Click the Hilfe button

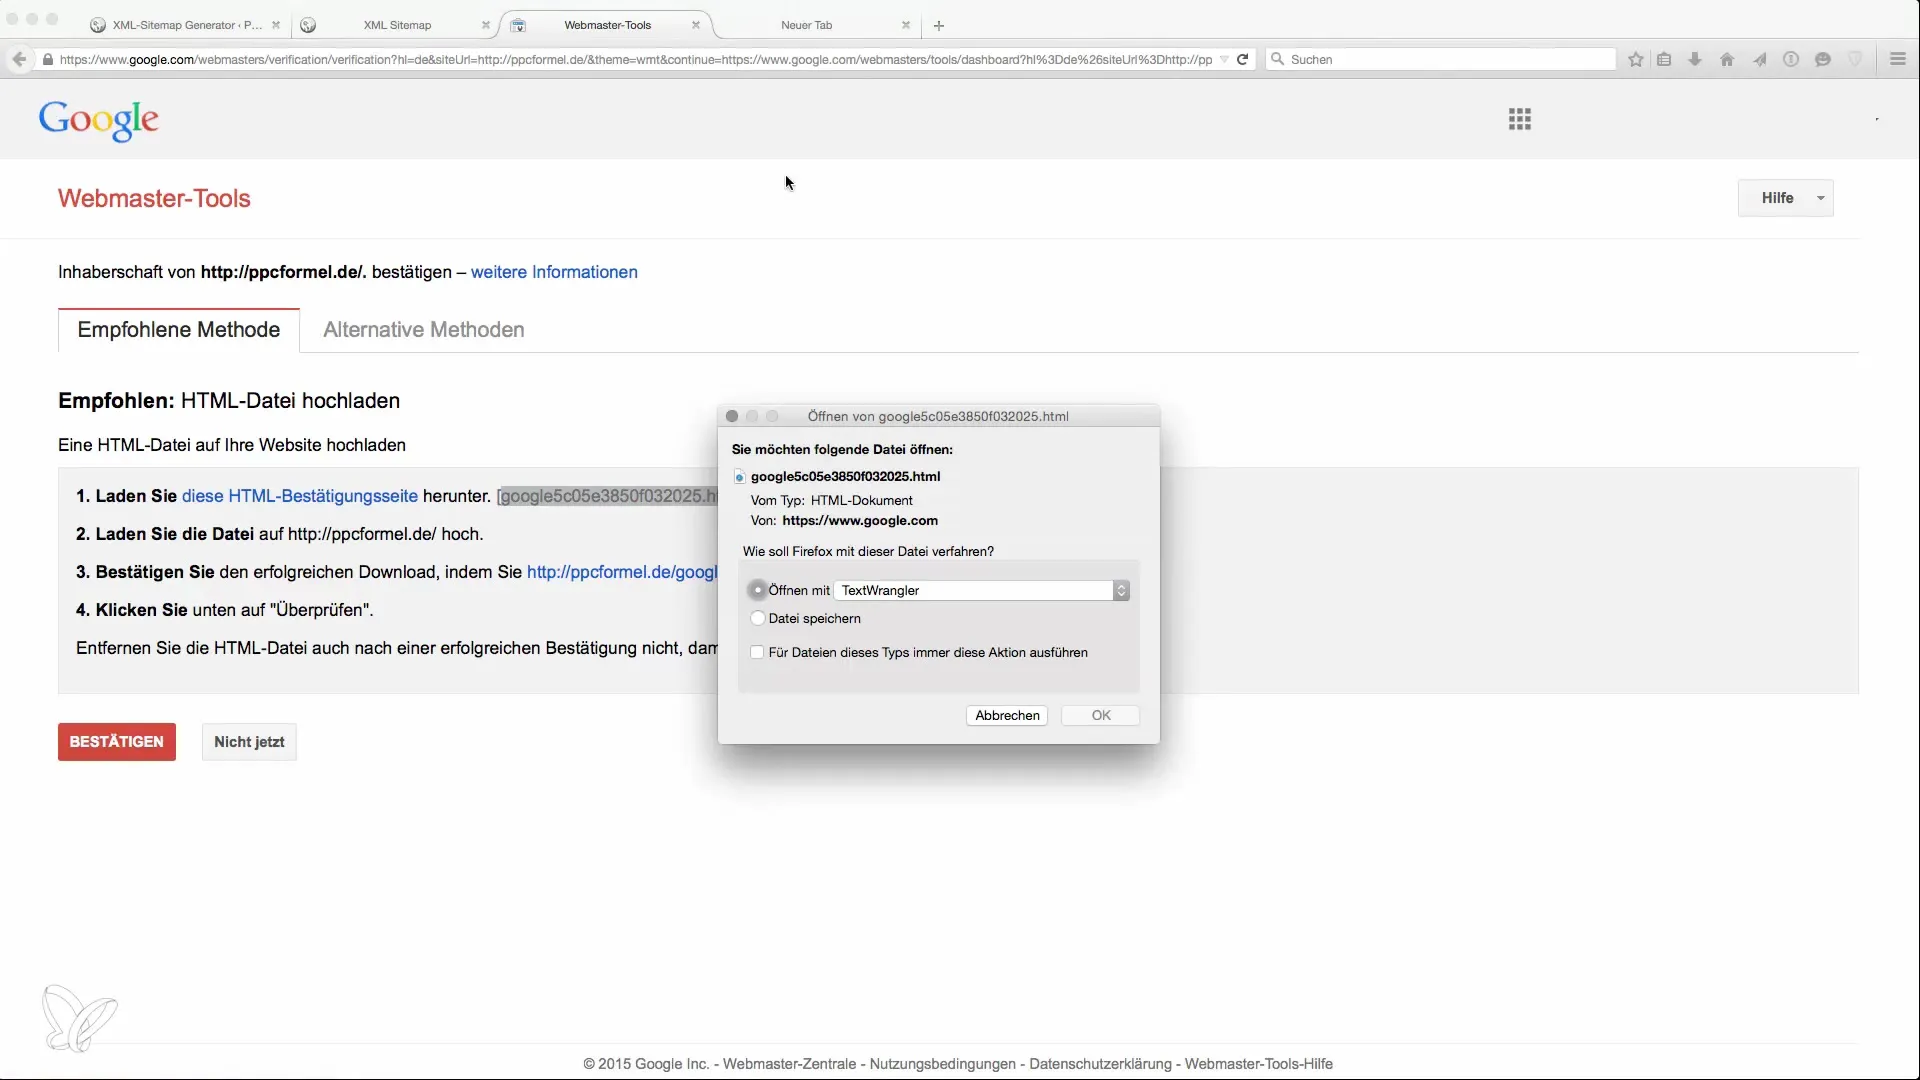point(1785,198)
